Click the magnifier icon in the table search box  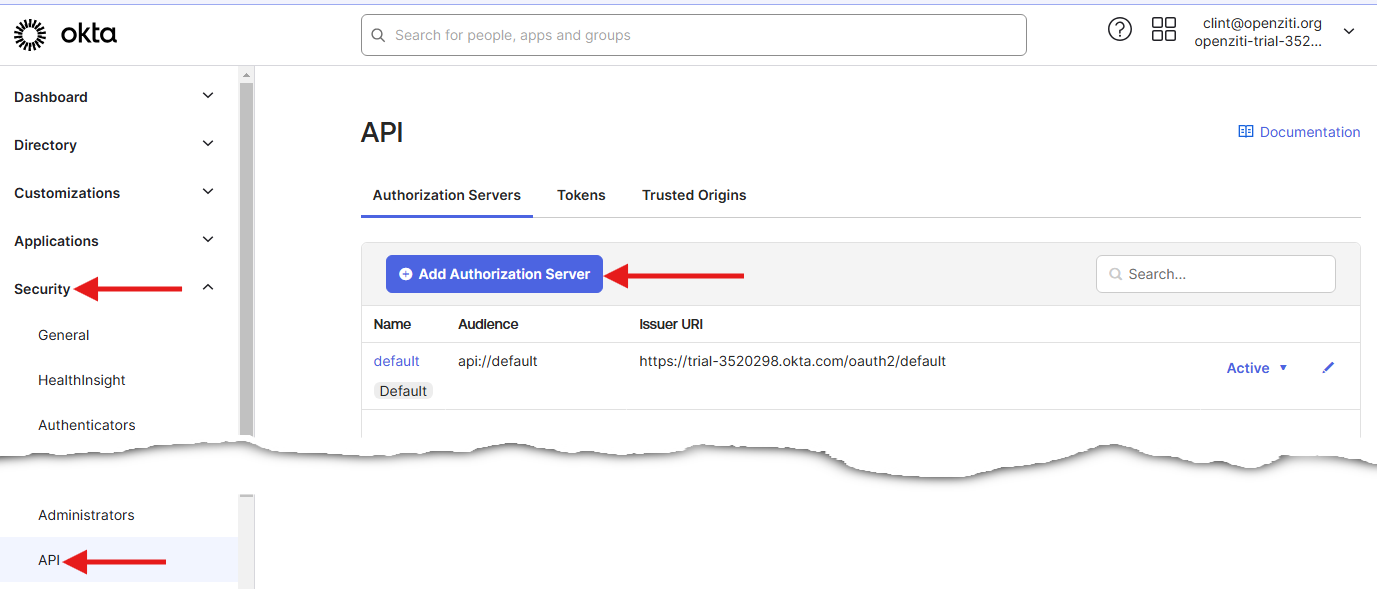(x=1115, y=273)
